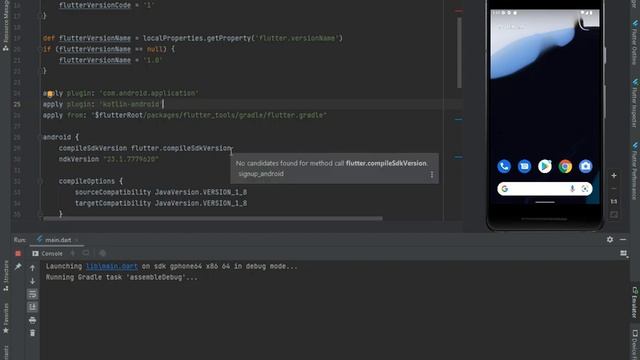Click the 'def flutterVersionName' line

(193, 38)
